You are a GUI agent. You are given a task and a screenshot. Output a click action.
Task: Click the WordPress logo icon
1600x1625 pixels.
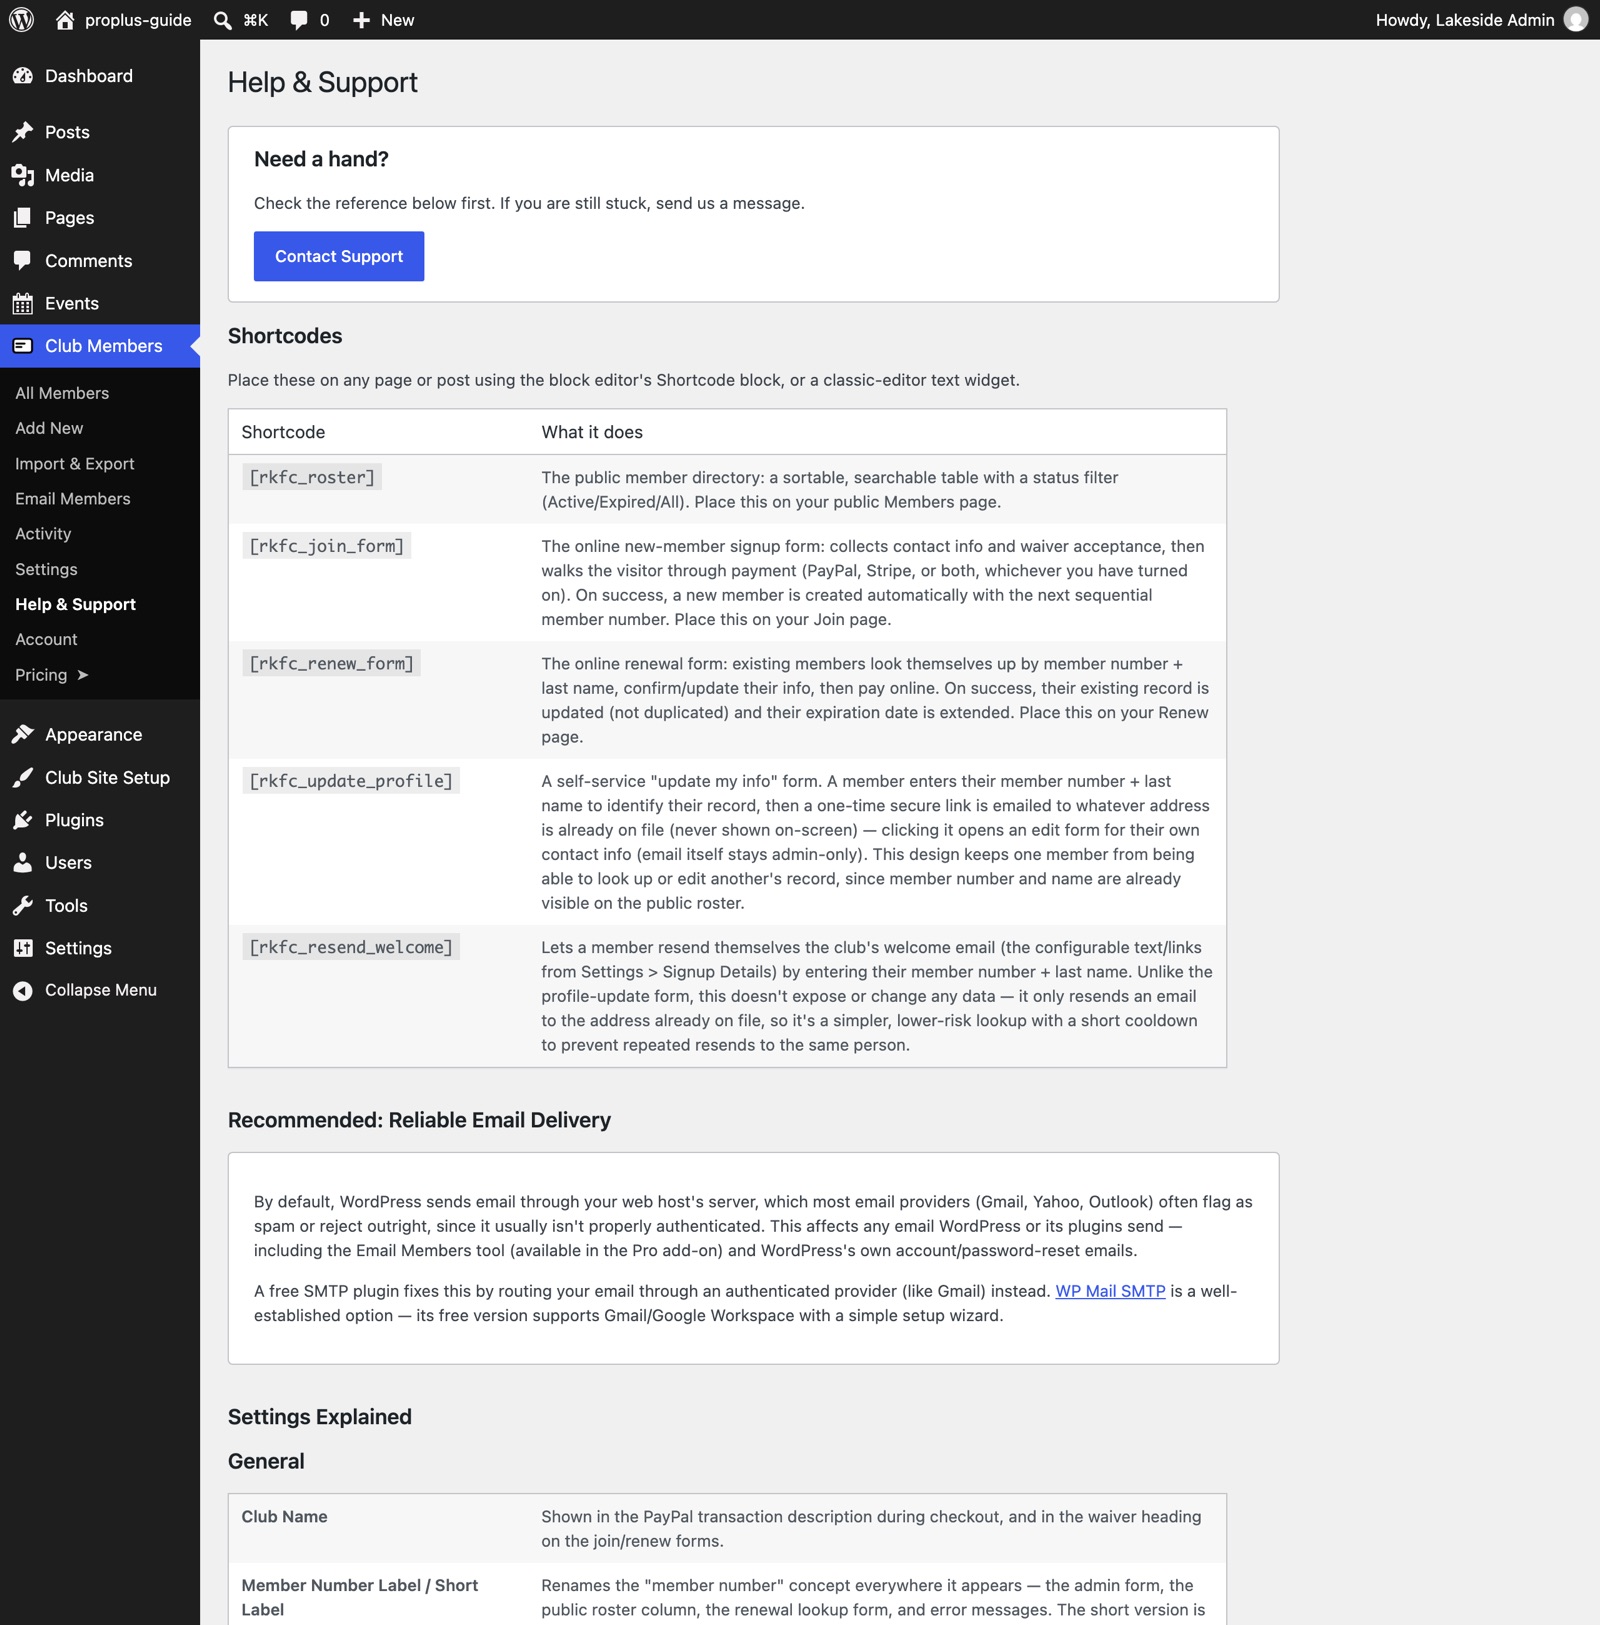tap(21, 20)
